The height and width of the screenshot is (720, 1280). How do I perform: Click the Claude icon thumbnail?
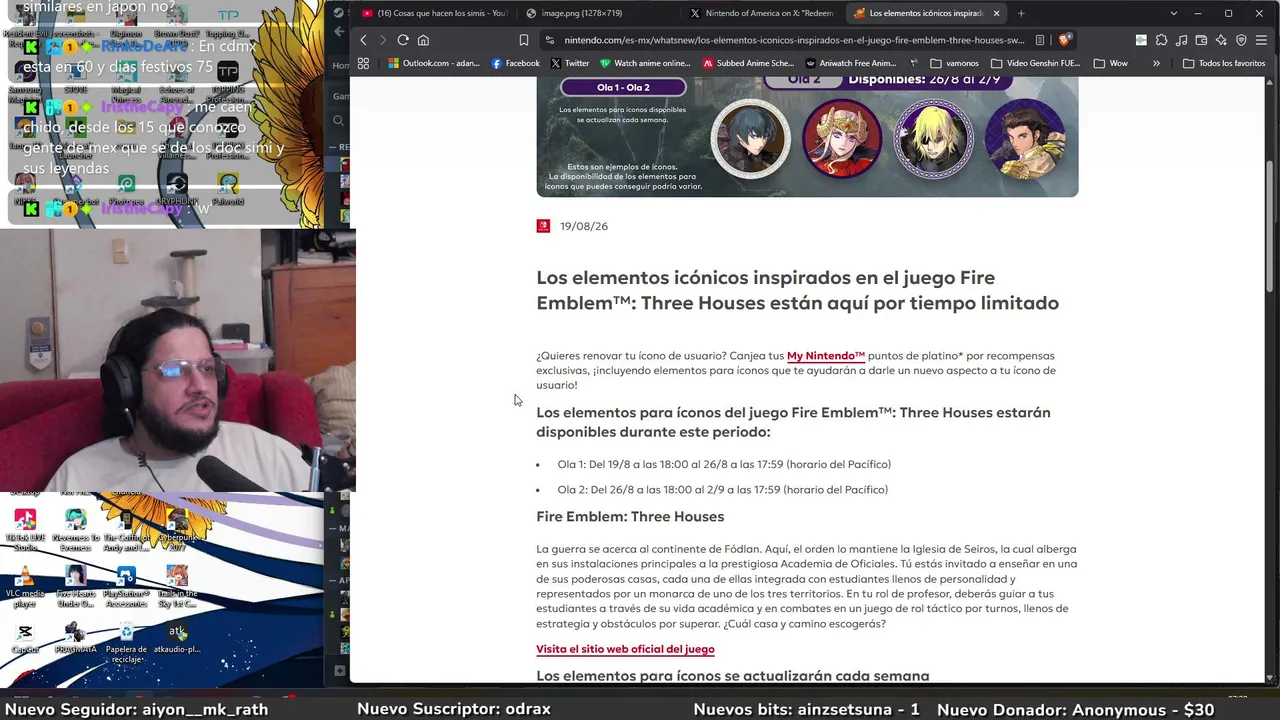[x=1025, y=139]
